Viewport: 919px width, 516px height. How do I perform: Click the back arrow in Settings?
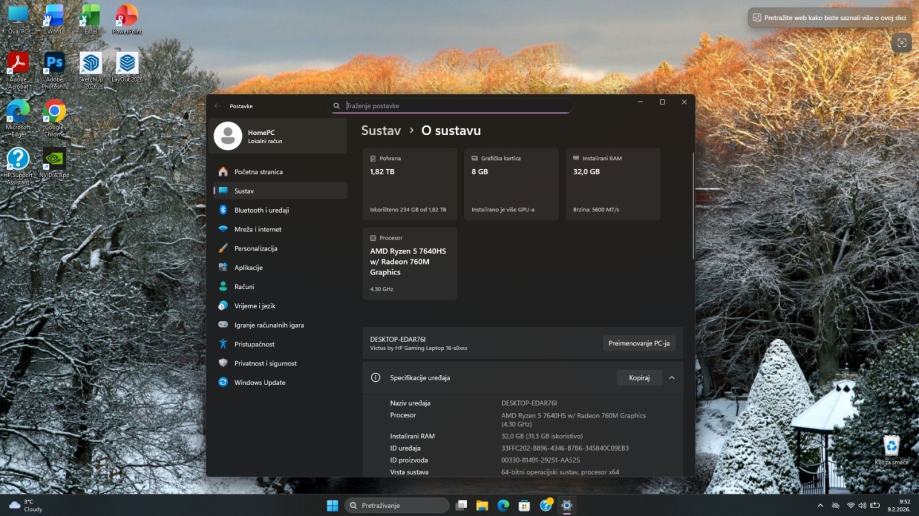[x=218, y=106]
